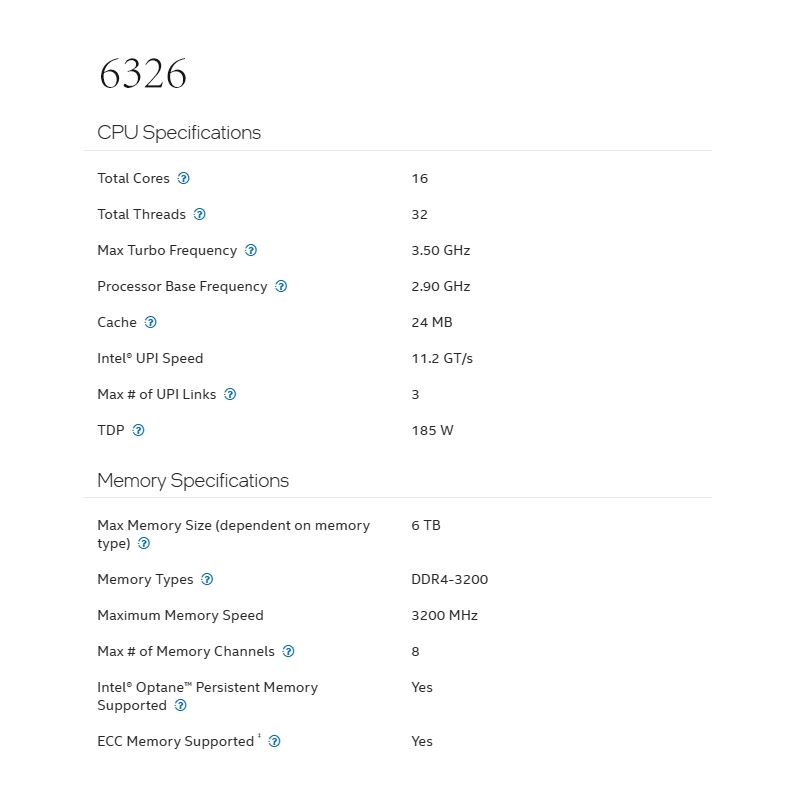The image size is (800, 800).
Task: Show Max Memory Size help info
Action: (144, 543)
